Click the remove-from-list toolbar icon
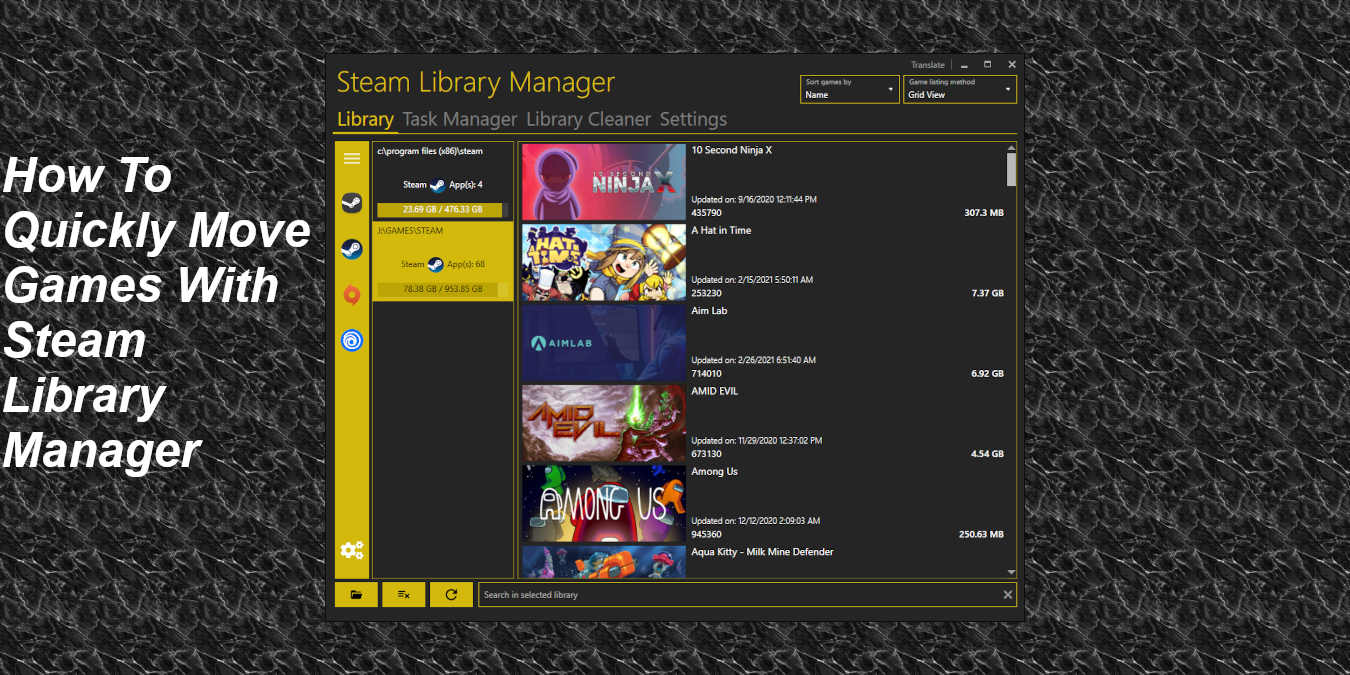The width and height of the screenshot is (1350, 675). (x=403, y=594)
